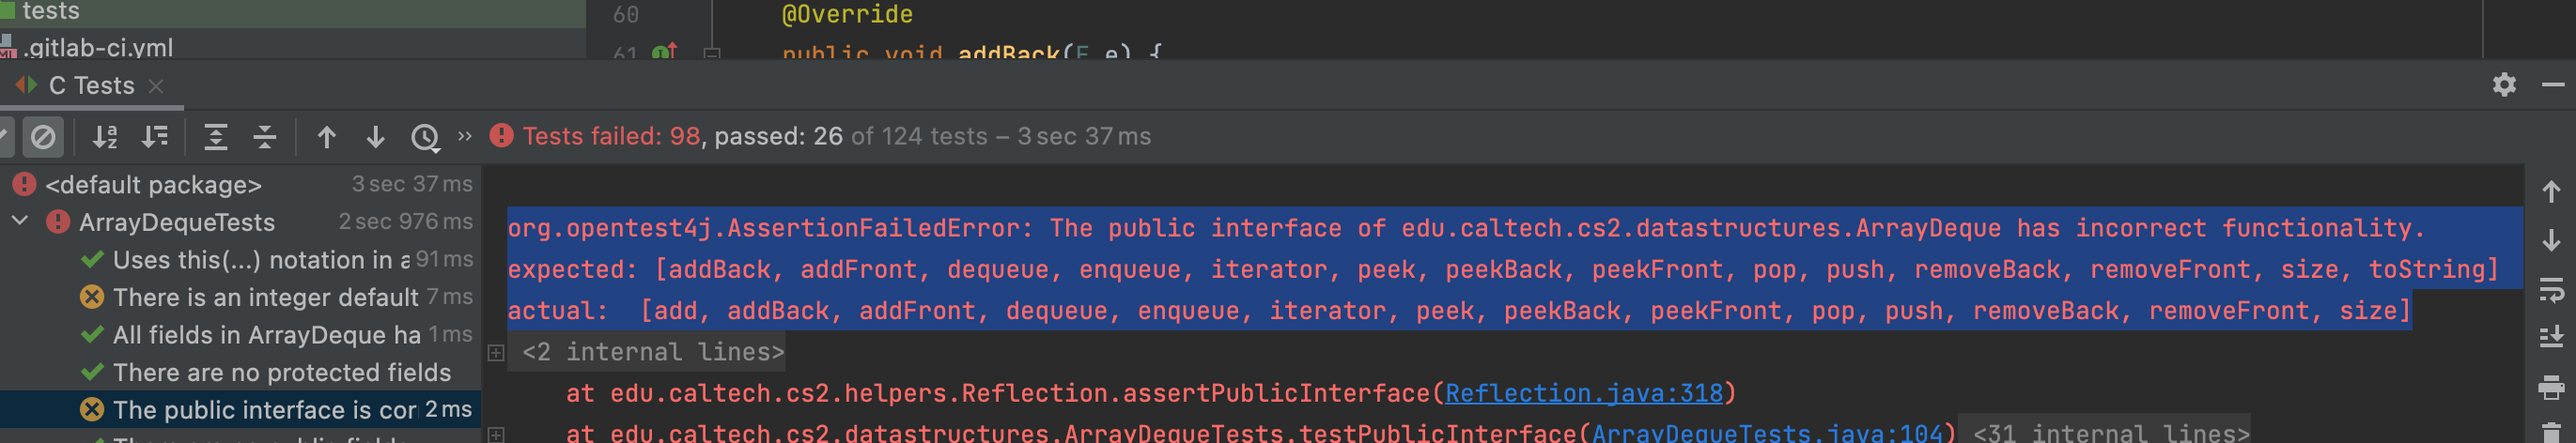
Task: Open Reflection.java:318 stack trace link
Action: point(1583,393)
